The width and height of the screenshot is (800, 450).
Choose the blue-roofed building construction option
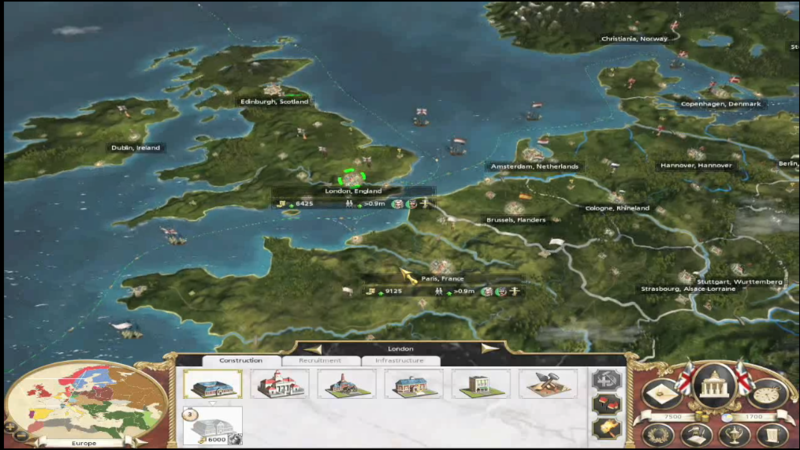pos(413,384)
